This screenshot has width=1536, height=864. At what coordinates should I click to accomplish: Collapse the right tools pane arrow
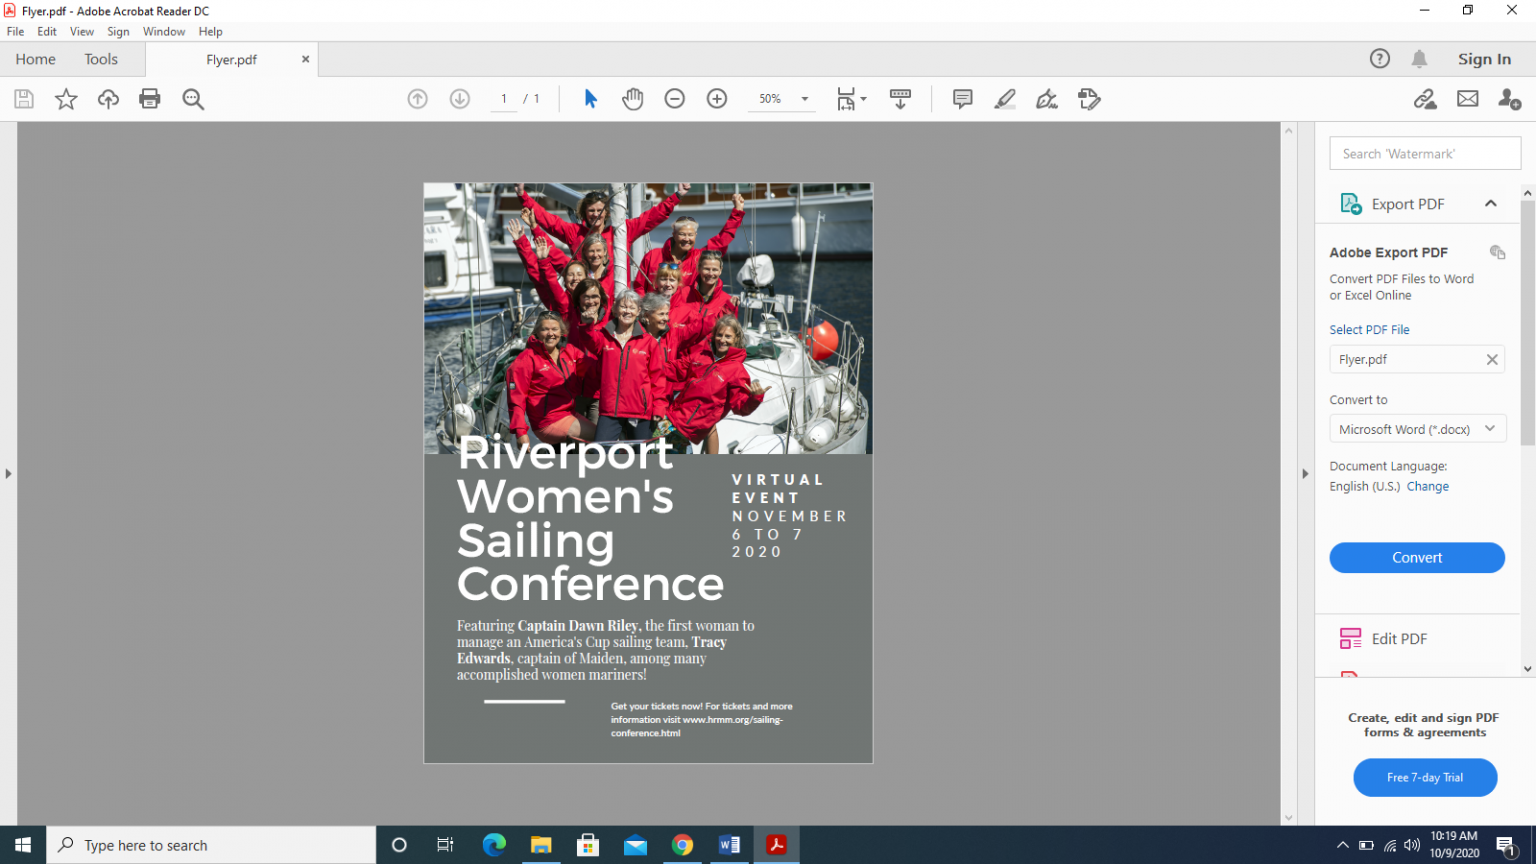tap(1305, 474)
